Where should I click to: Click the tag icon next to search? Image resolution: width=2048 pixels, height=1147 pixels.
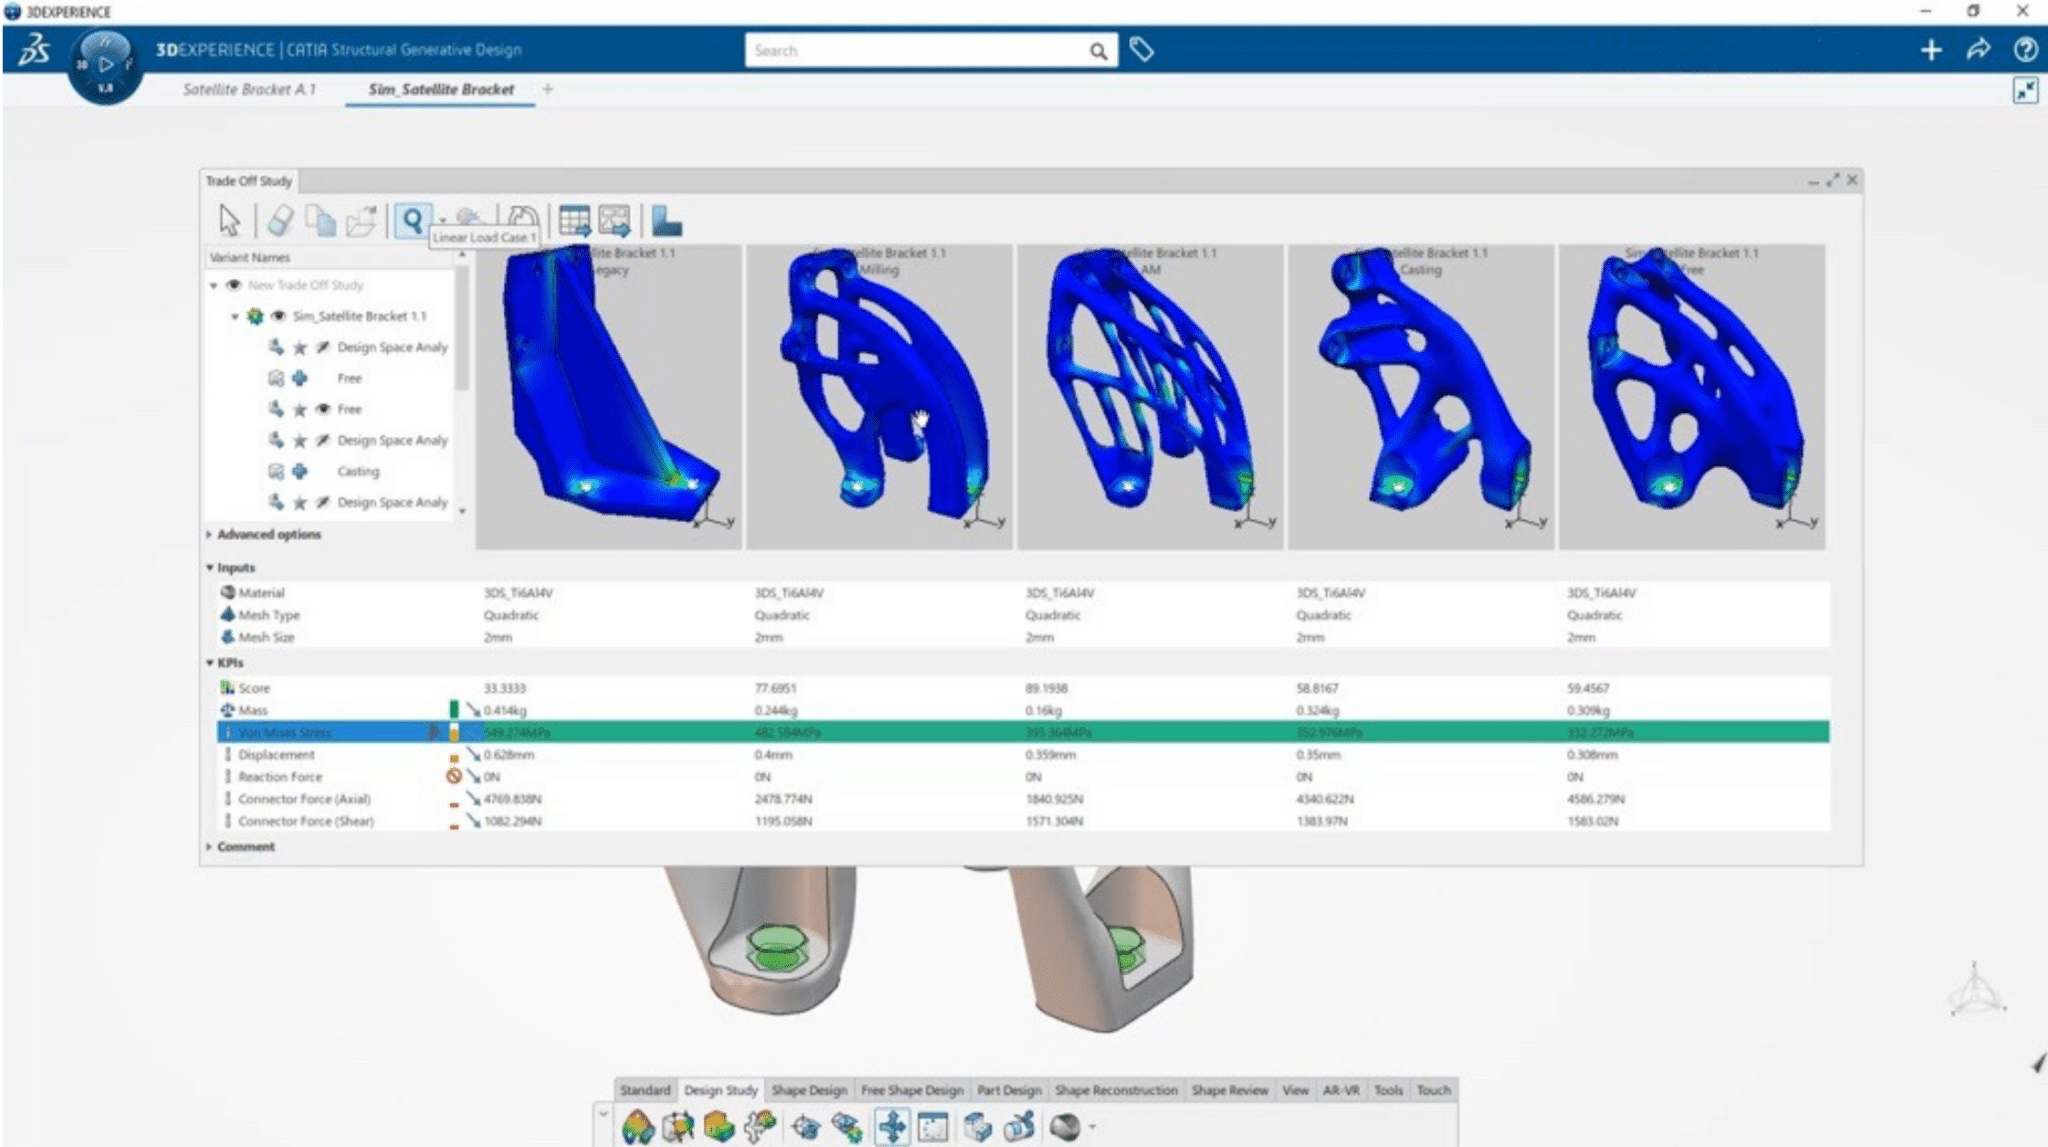[x=1141, y=49]
